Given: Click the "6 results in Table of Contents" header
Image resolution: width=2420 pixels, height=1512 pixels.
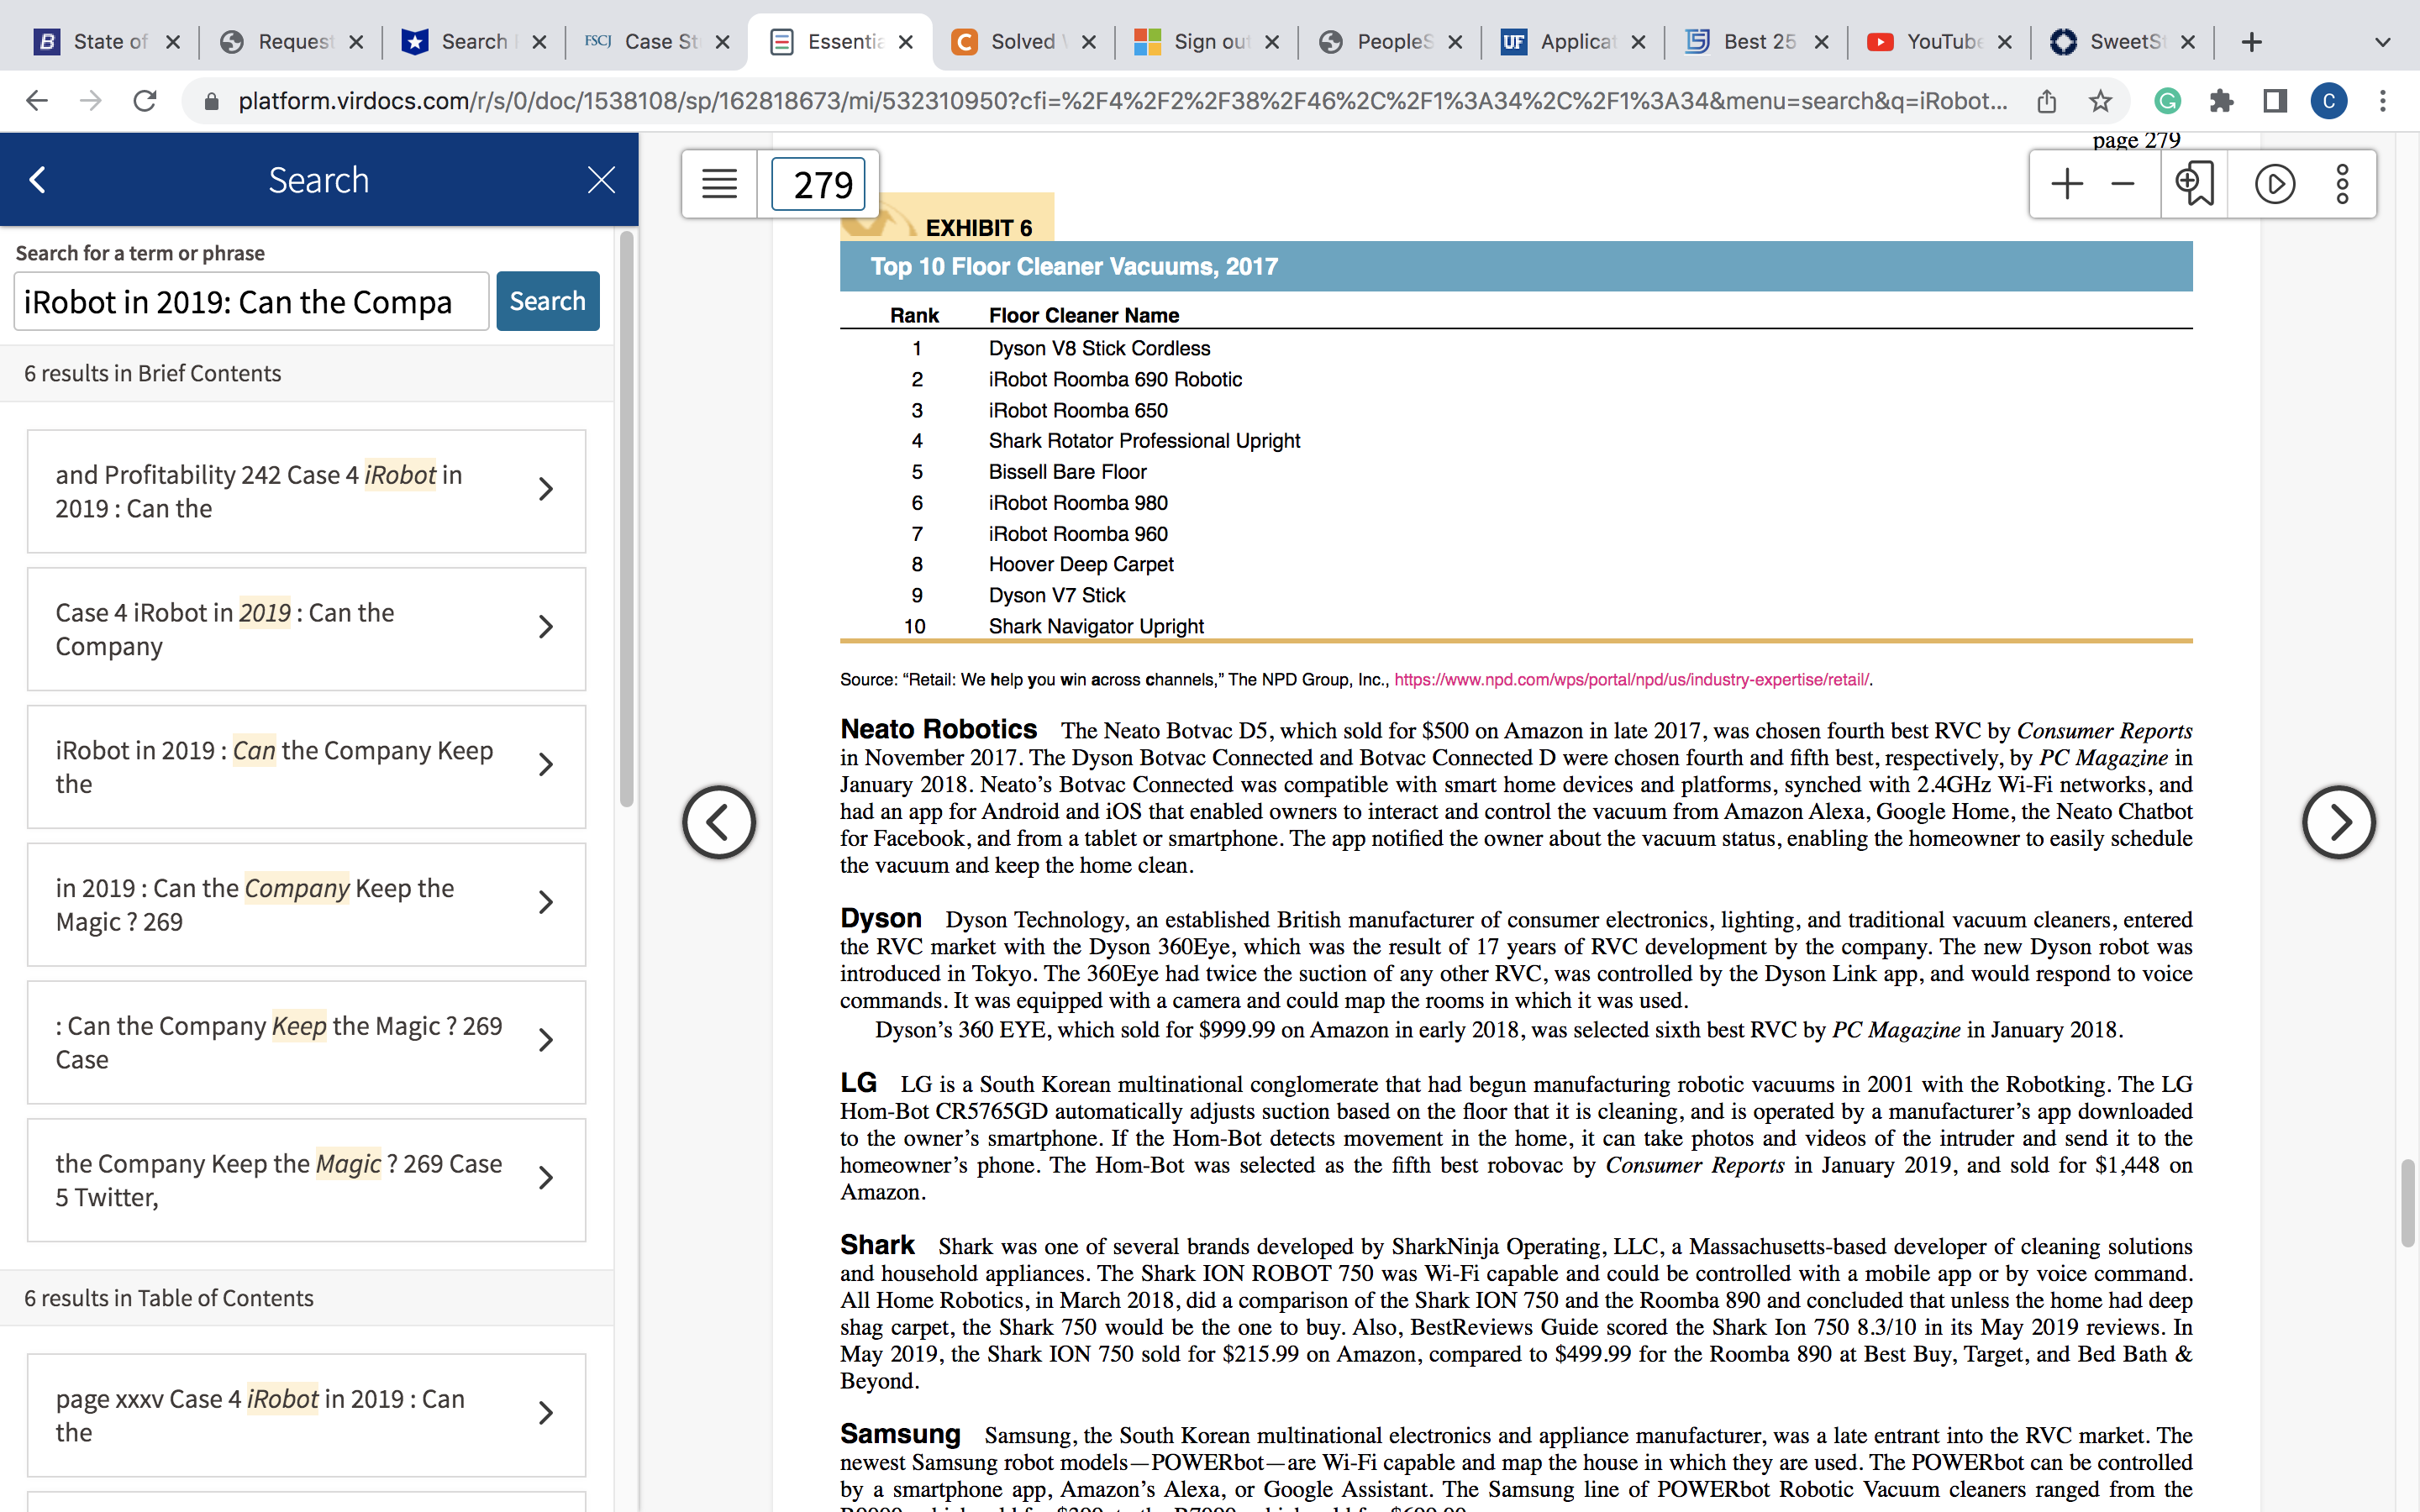Looking at the screenshot, I should 169,1298.
